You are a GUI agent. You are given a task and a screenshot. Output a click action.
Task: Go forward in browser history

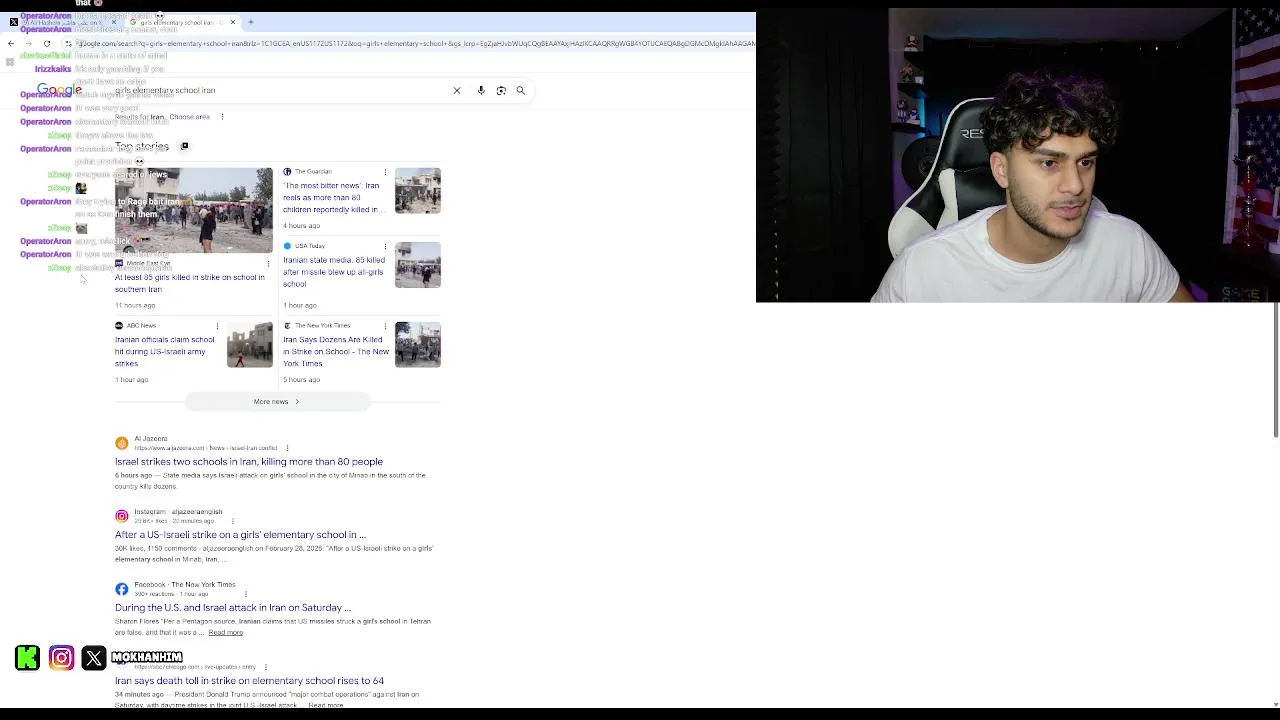pyautogui.click(x=29, y=44)
